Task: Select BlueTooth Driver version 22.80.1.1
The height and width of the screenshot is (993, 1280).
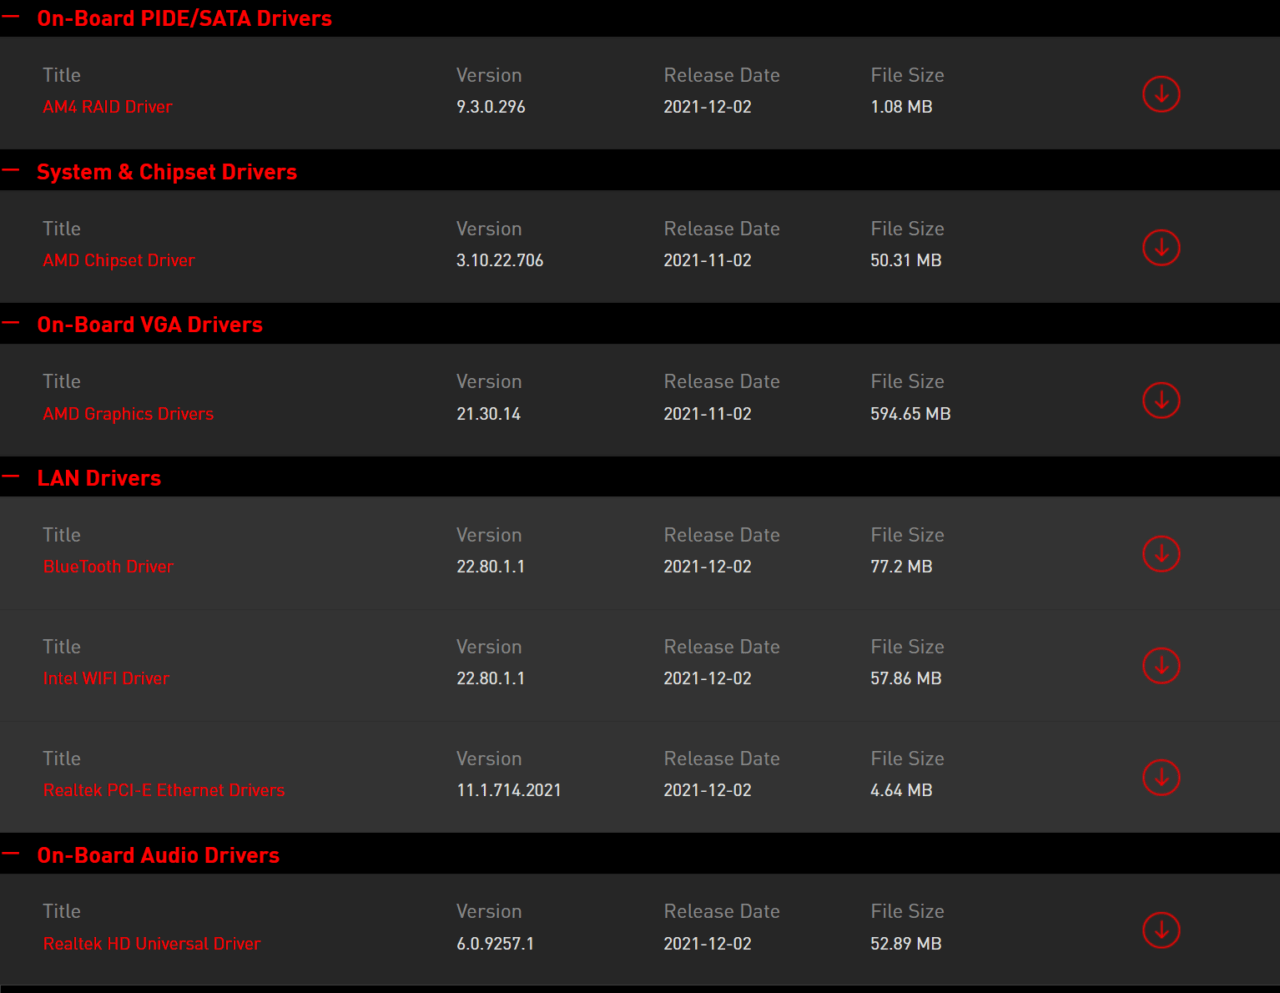Action: 491,567
